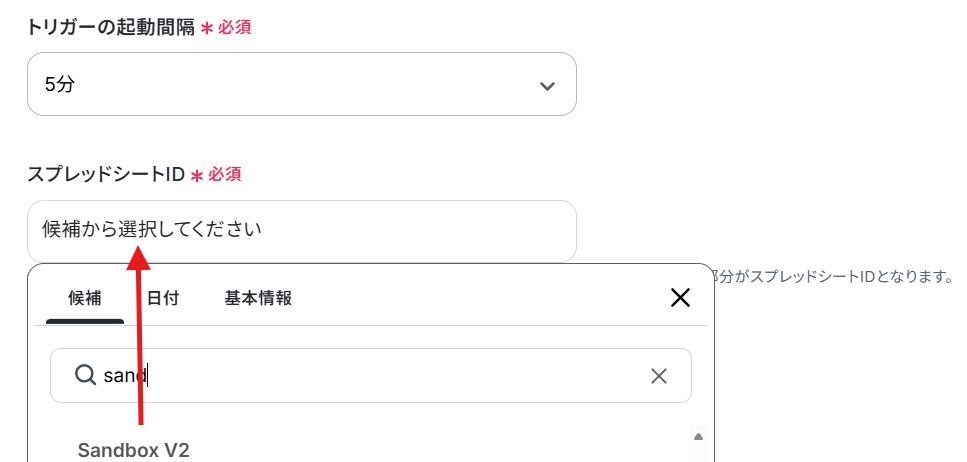Switch to the 候補 tab
This screenshot has width=967, height=462.
pyautogui.click(x=85, y=299)
